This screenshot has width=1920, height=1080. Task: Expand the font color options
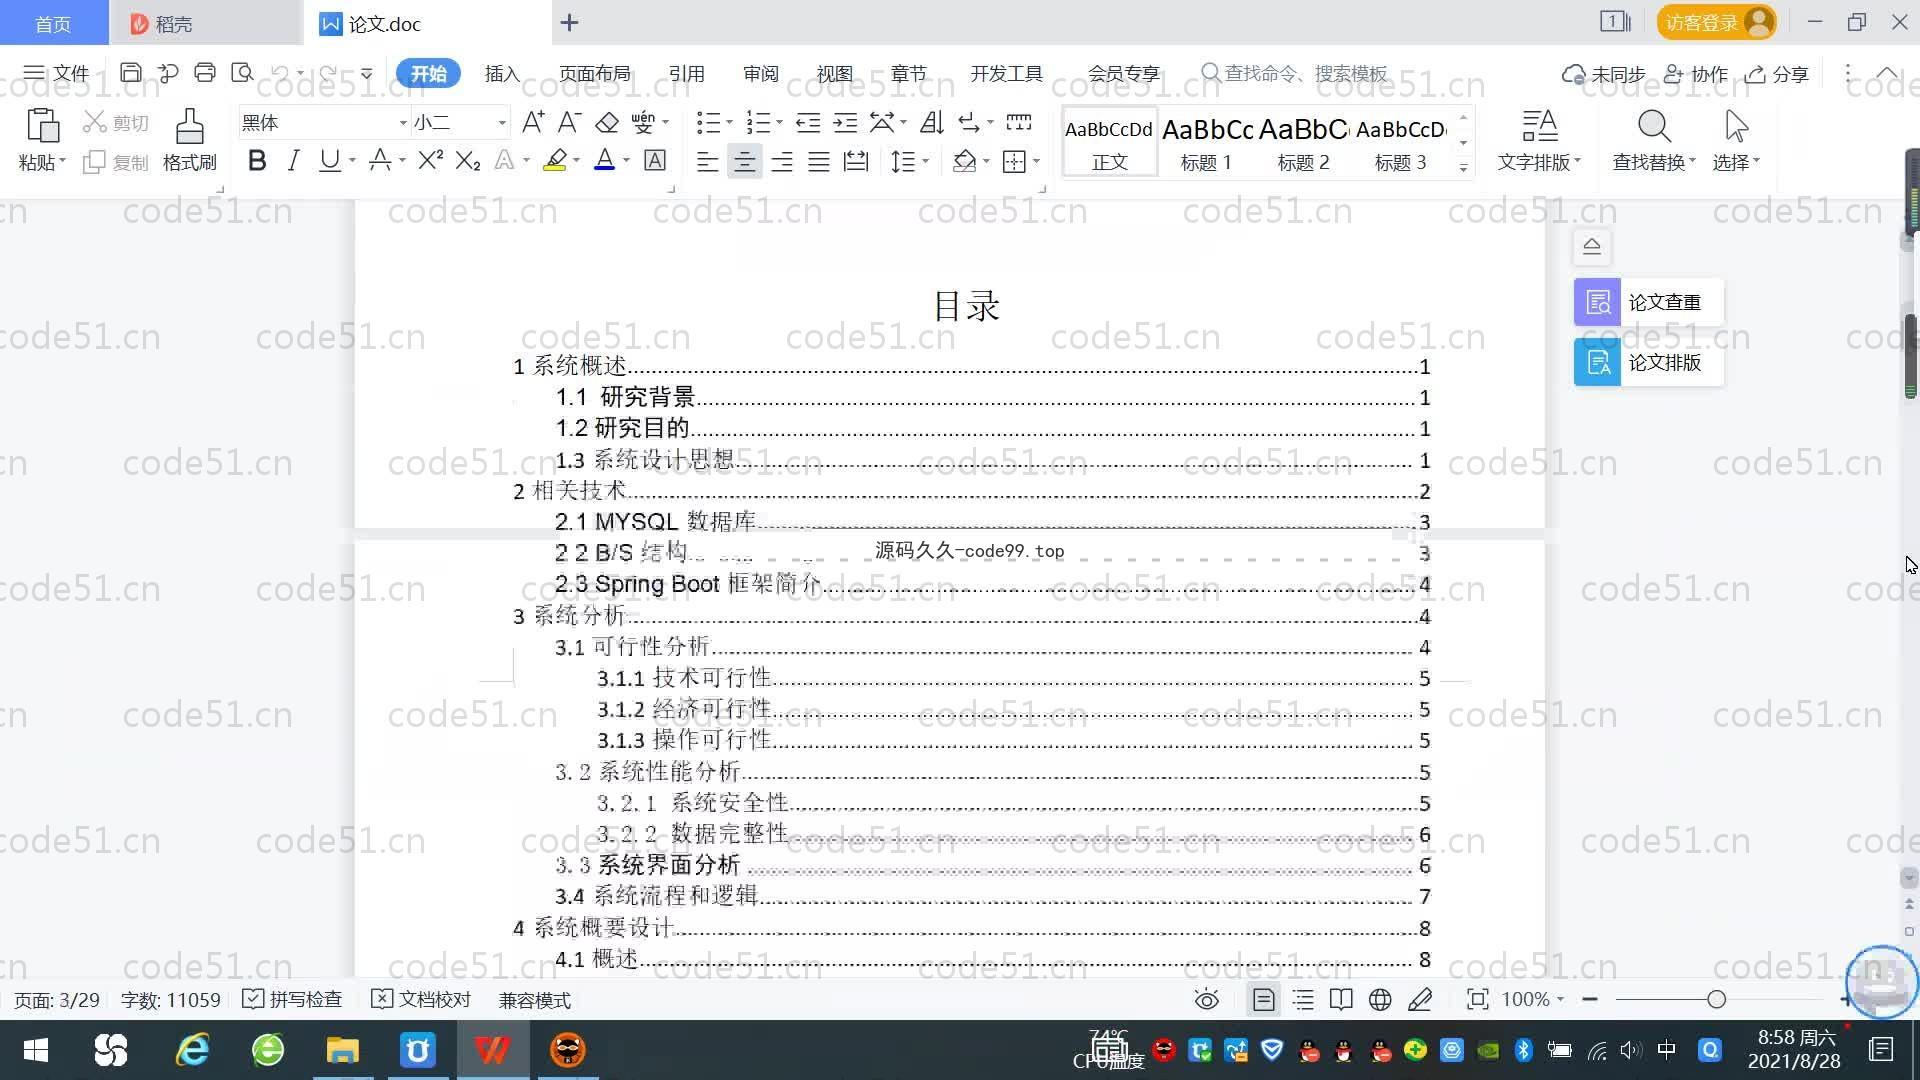(x=627, y=161)
